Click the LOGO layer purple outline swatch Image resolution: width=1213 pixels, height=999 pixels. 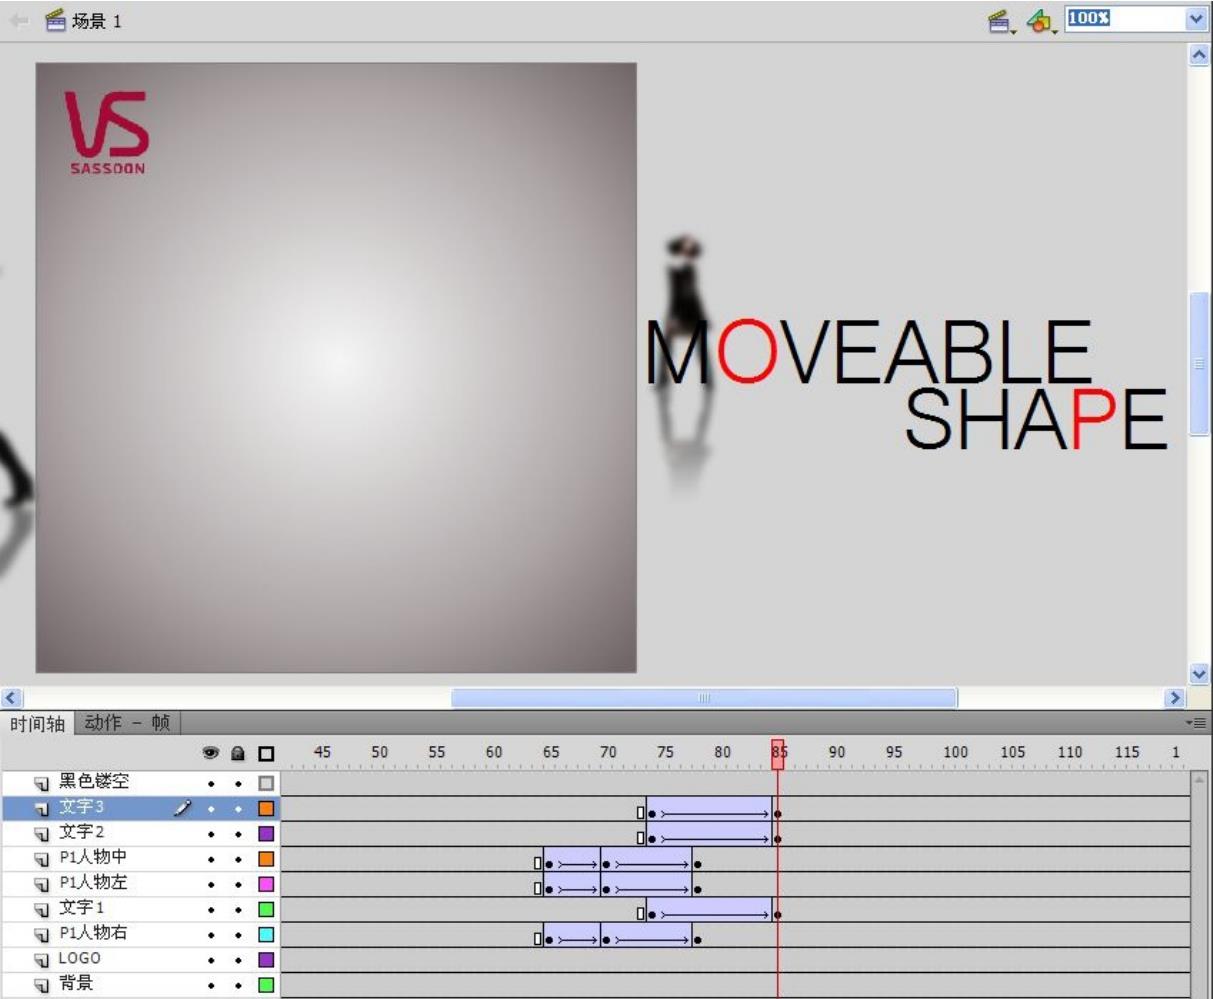pos(266,960)
